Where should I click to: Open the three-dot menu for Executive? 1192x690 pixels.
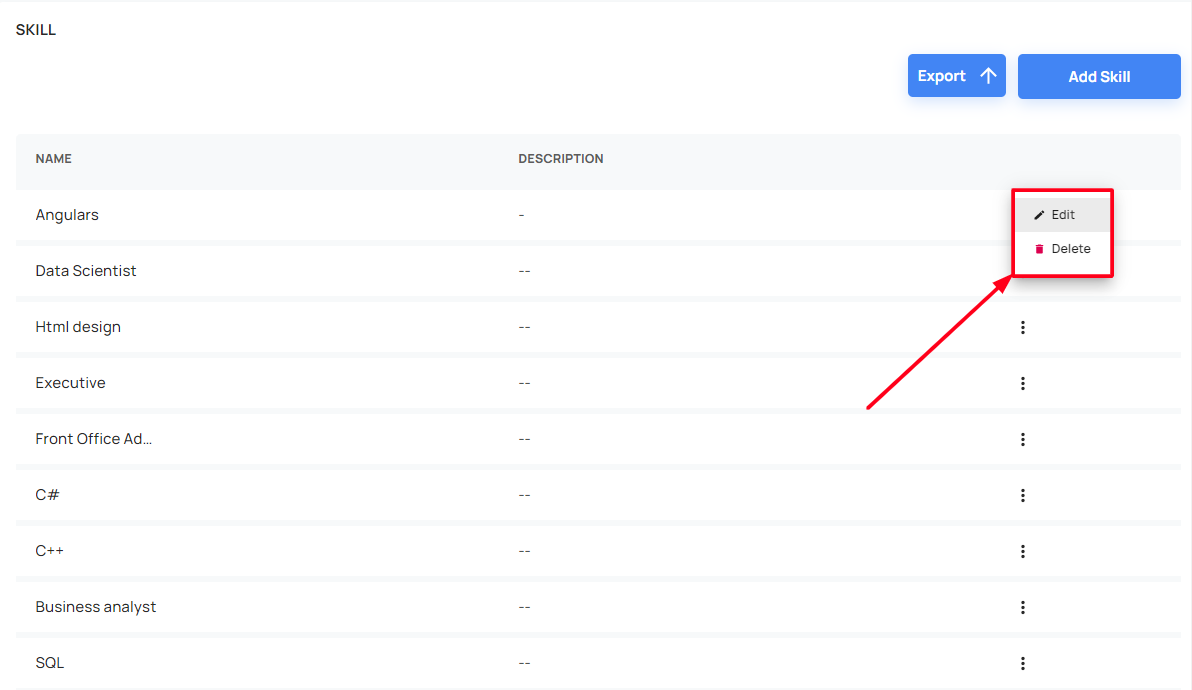click(x=1022, y=384)
